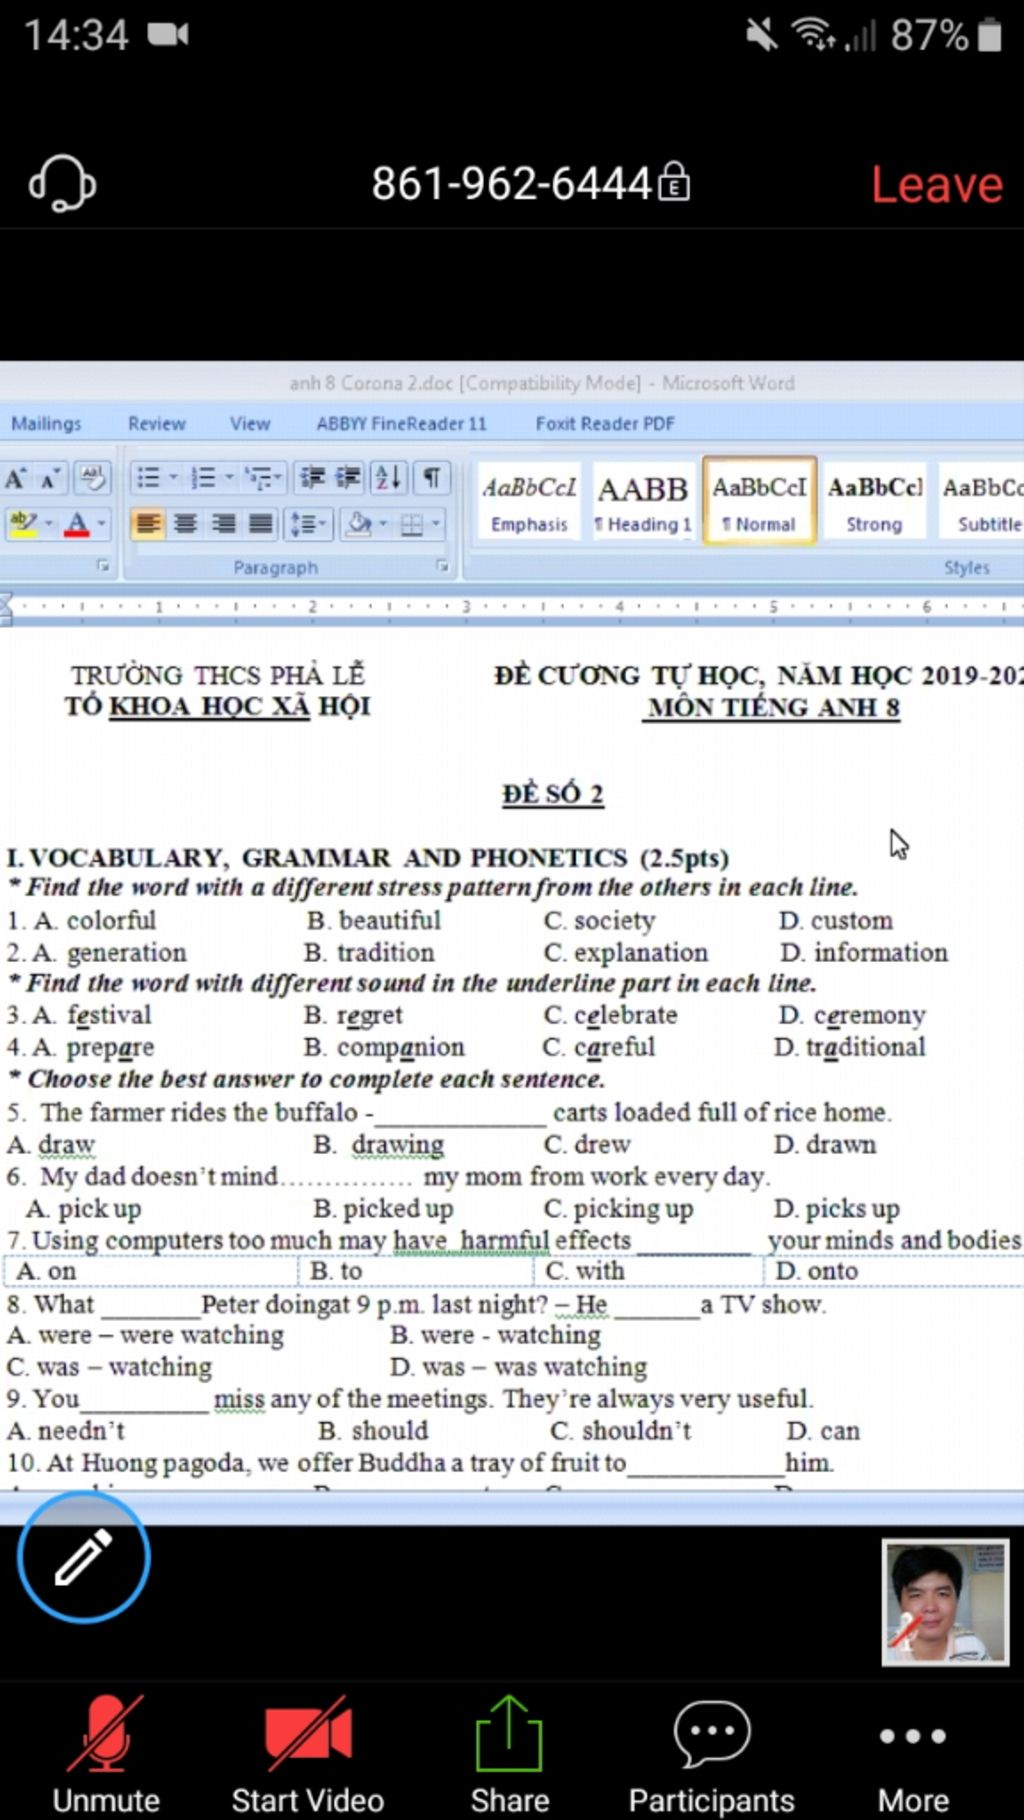This screenshot has width=1024, height=1820.
Task: Click the Borders grid icon
Action: [412, 523]
